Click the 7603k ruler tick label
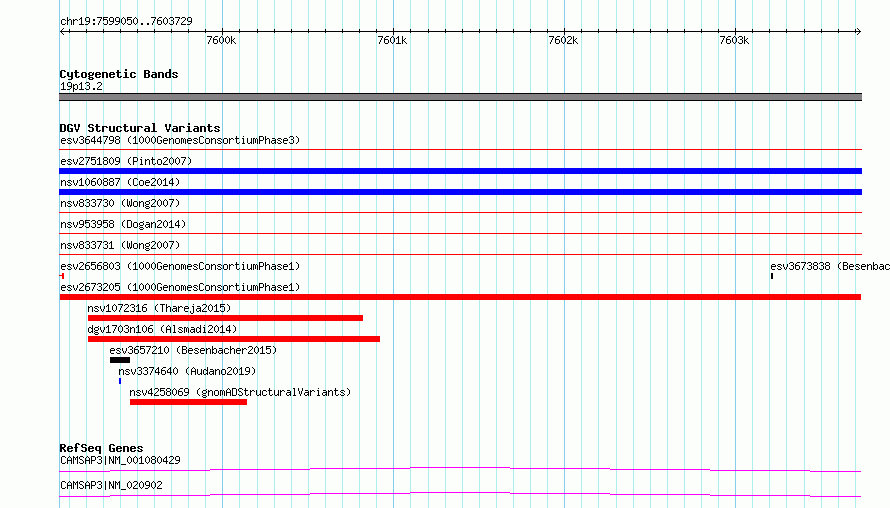The width and height of the screenshot is (890, 508). point(734,40)
